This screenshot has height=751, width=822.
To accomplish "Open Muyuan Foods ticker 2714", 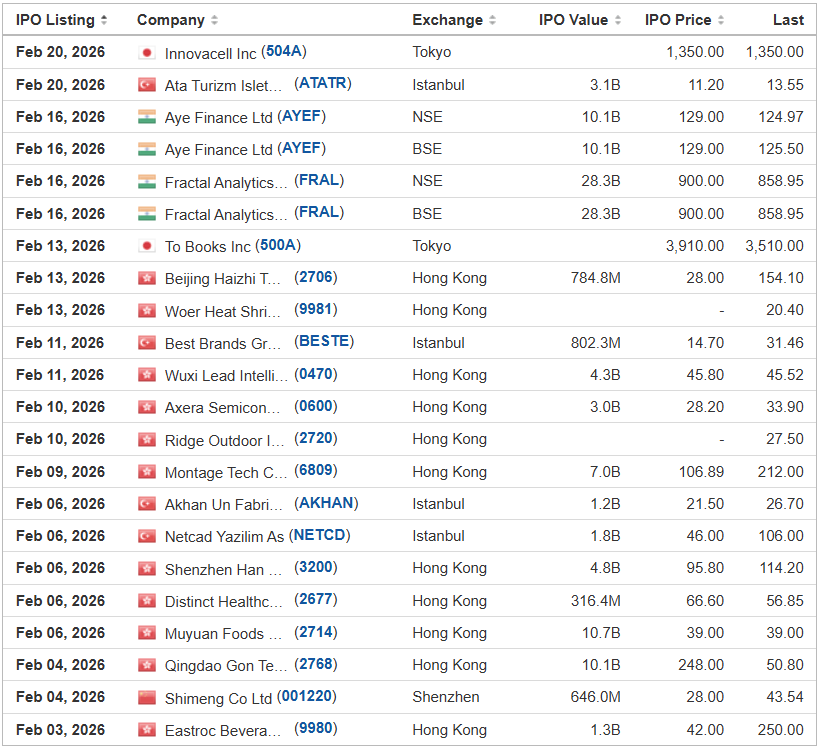I will pyautogui.click(x=316, y=632).
